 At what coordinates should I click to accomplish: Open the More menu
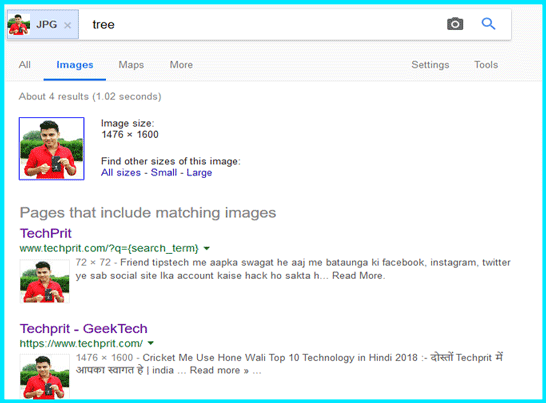(181, 65)
